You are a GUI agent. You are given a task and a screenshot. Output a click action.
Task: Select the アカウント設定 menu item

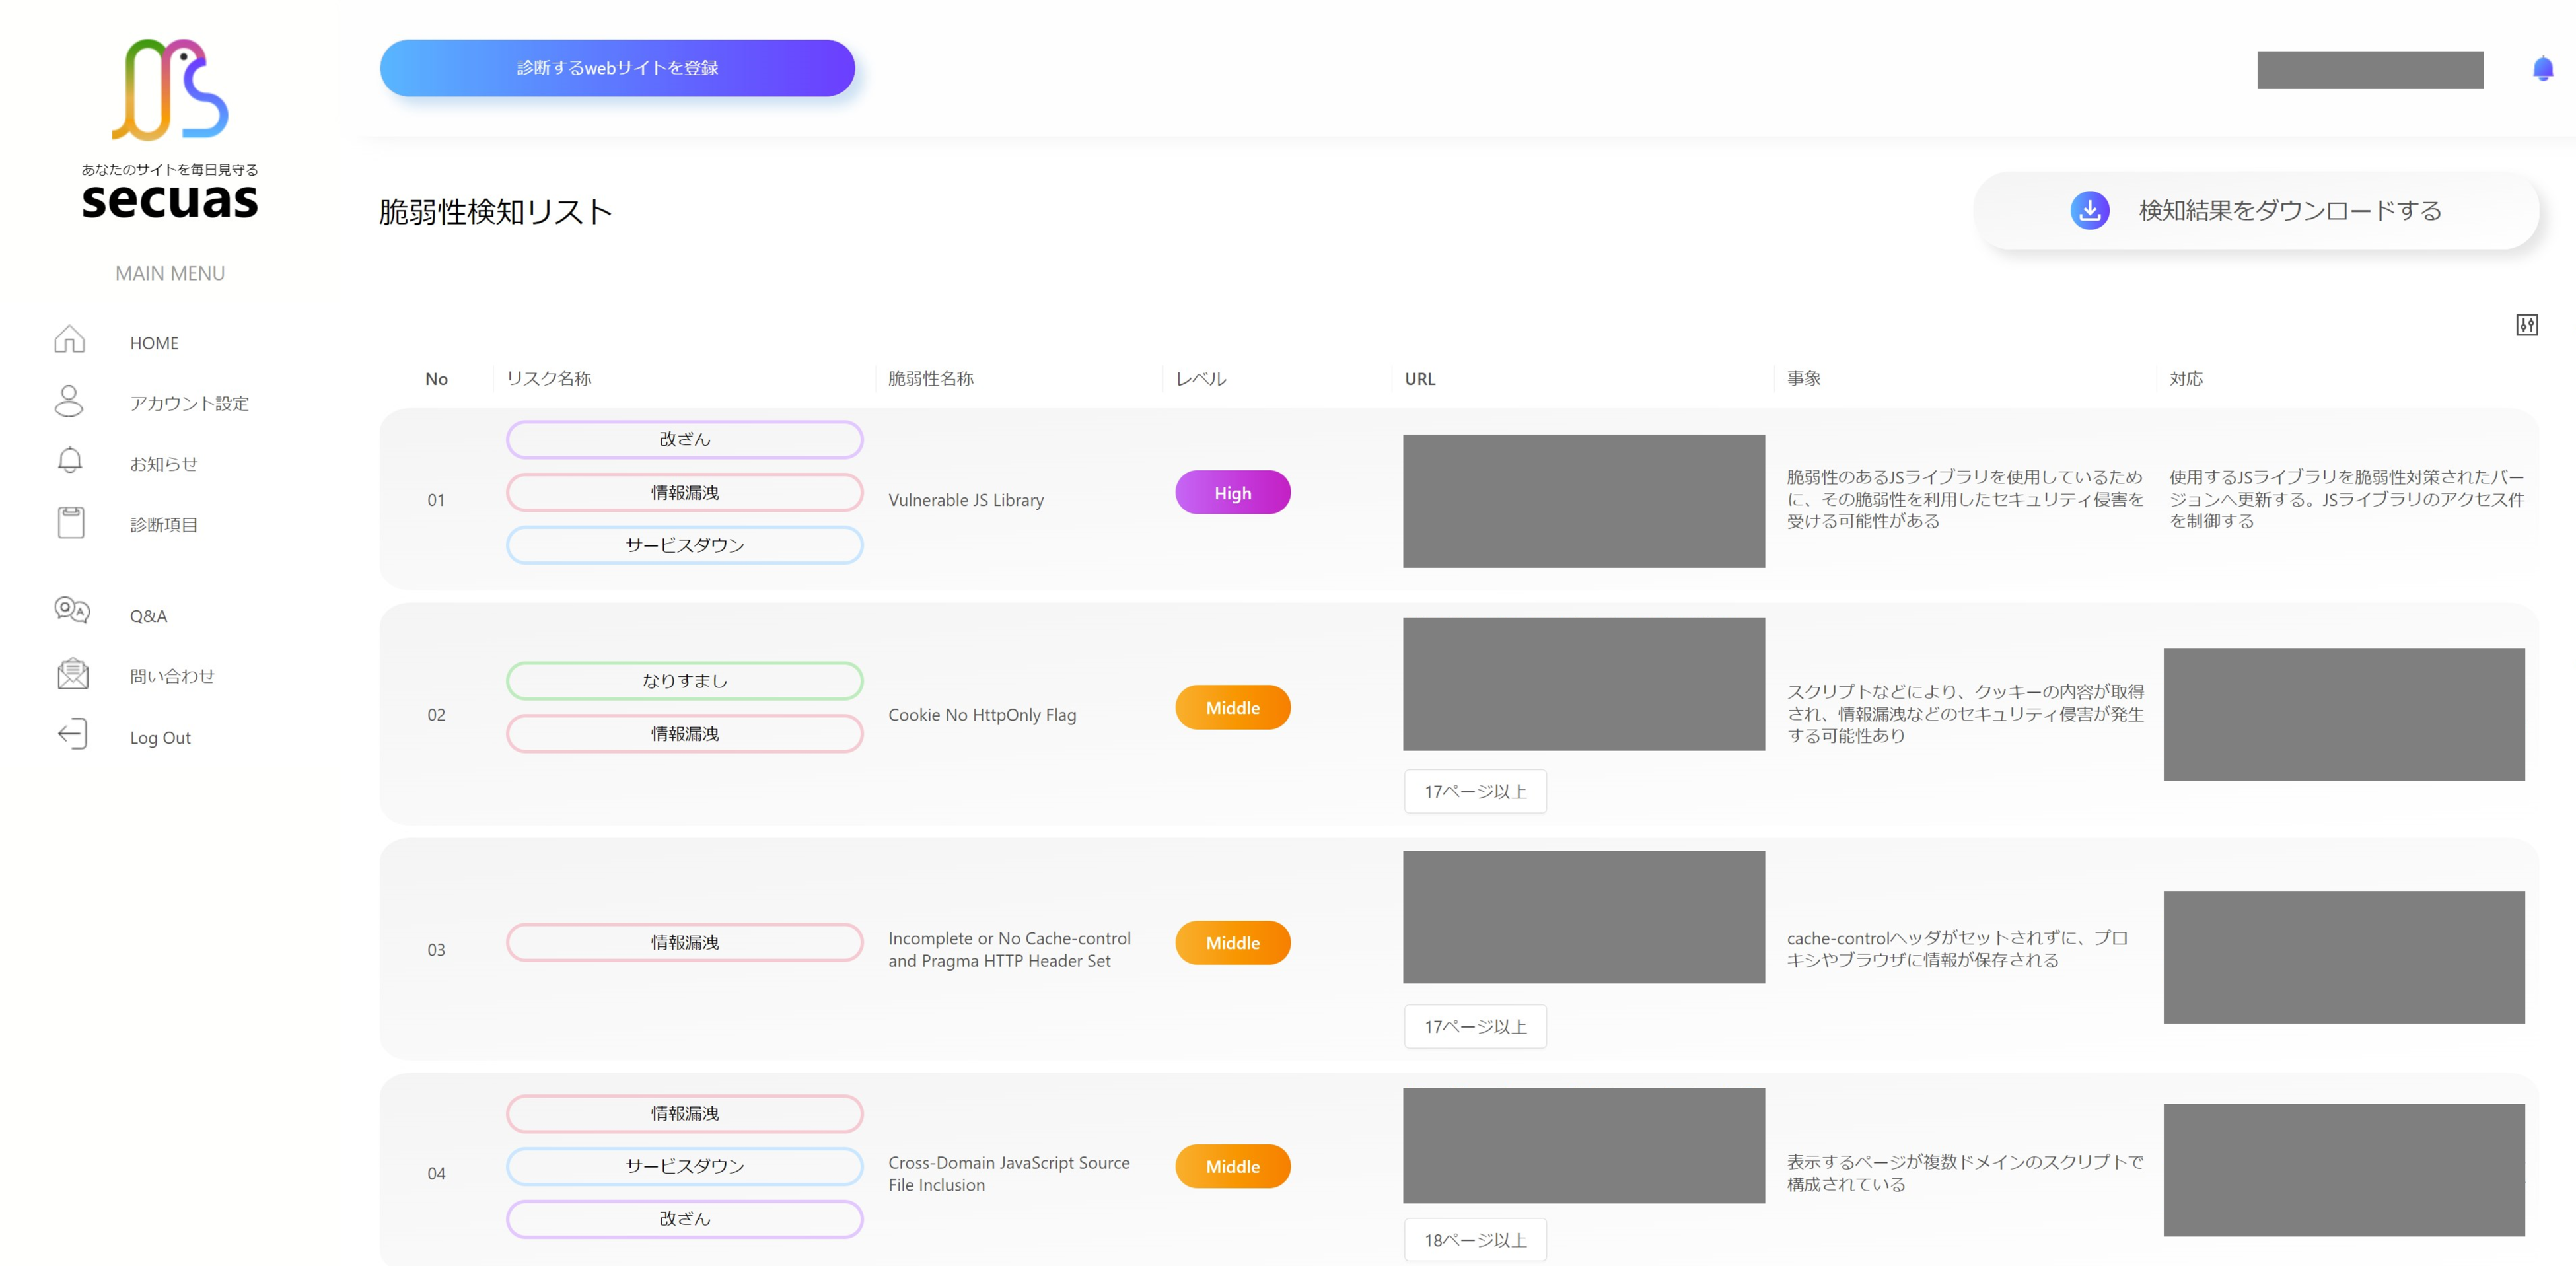pyautogui.click(x=189, y=403)
